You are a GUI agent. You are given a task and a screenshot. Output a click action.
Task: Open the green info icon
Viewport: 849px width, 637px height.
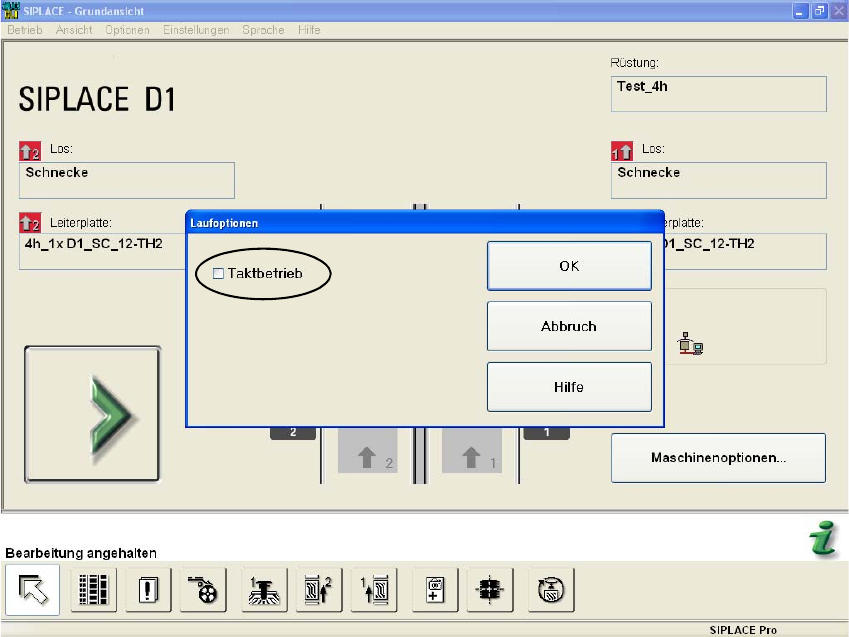pyautogui.click(x=824, y=538)
